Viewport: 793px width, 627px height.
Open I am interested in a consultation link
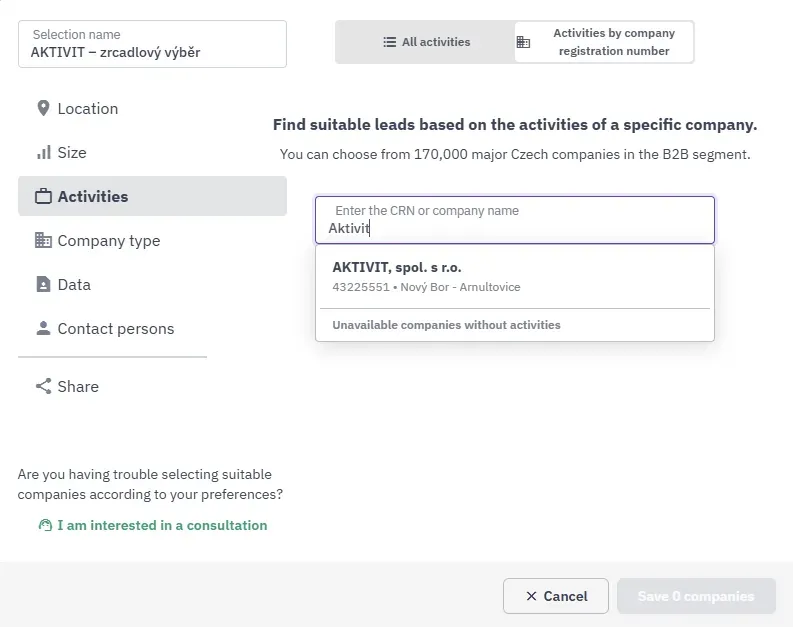(x=153, y=525)
